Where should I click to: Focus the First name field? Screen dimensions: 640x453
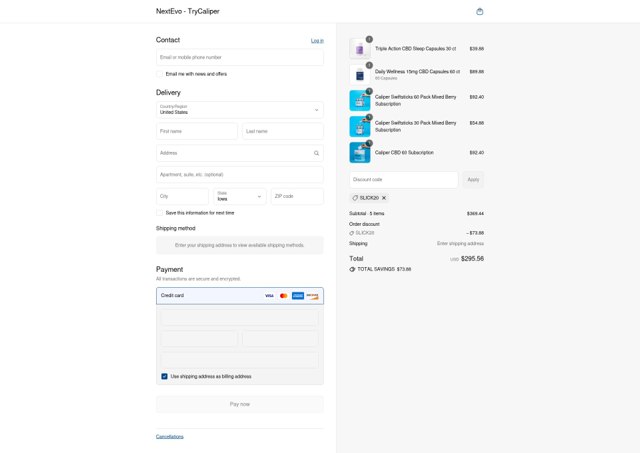197,131
